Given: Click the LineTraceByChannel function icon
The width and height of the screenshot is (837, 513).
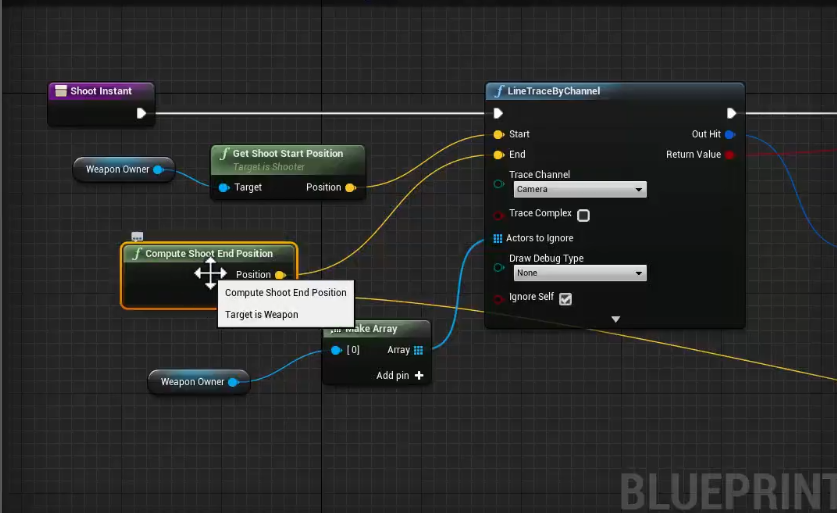Looking at the screenshot, I should pyautogui.click(x=500, y=91).
